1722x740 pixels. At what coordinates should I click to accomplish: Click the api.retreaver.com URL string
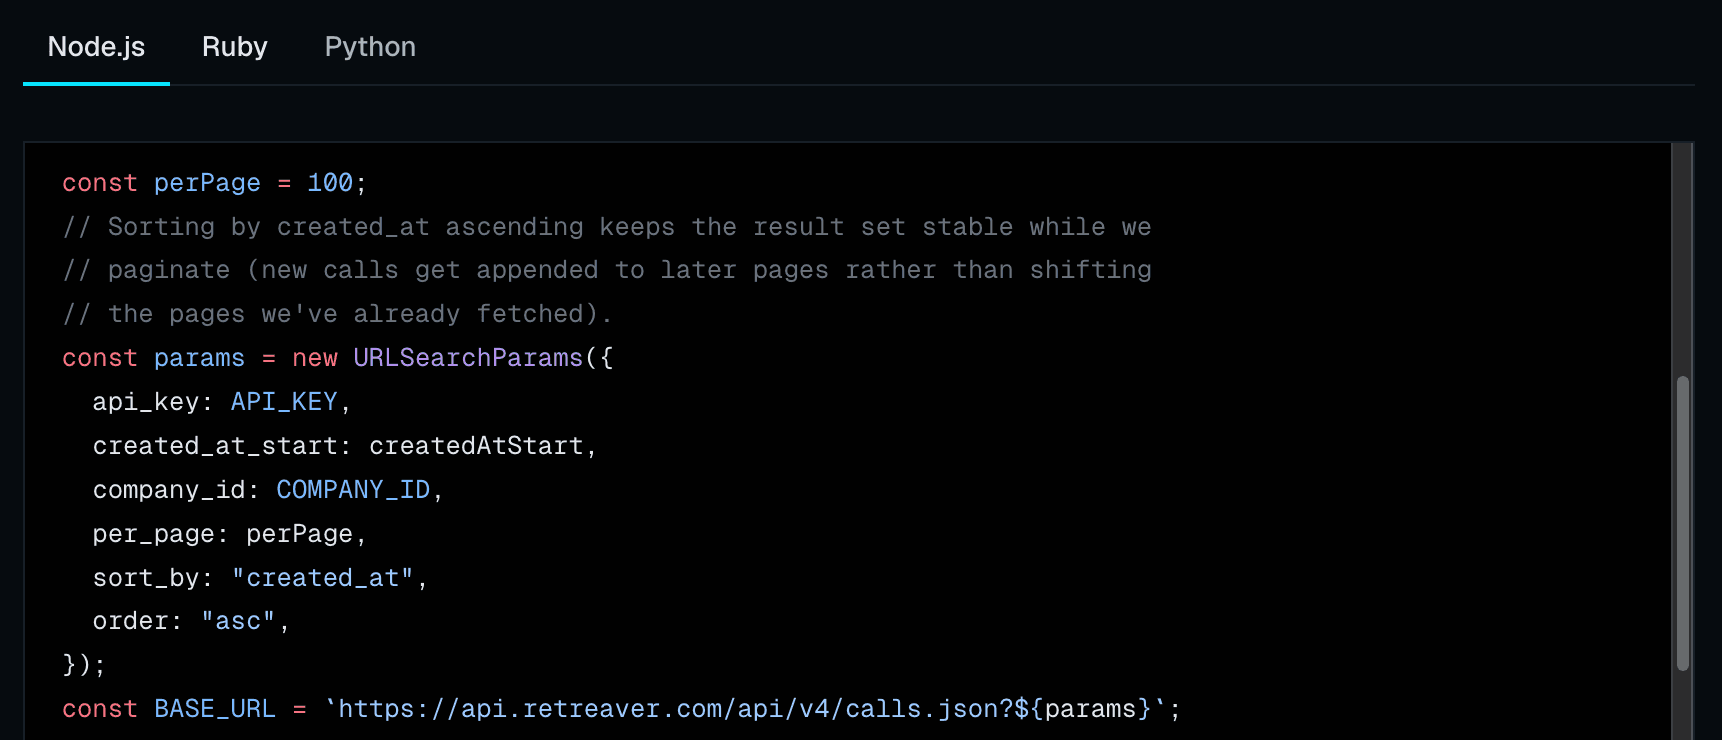point(745,709)
